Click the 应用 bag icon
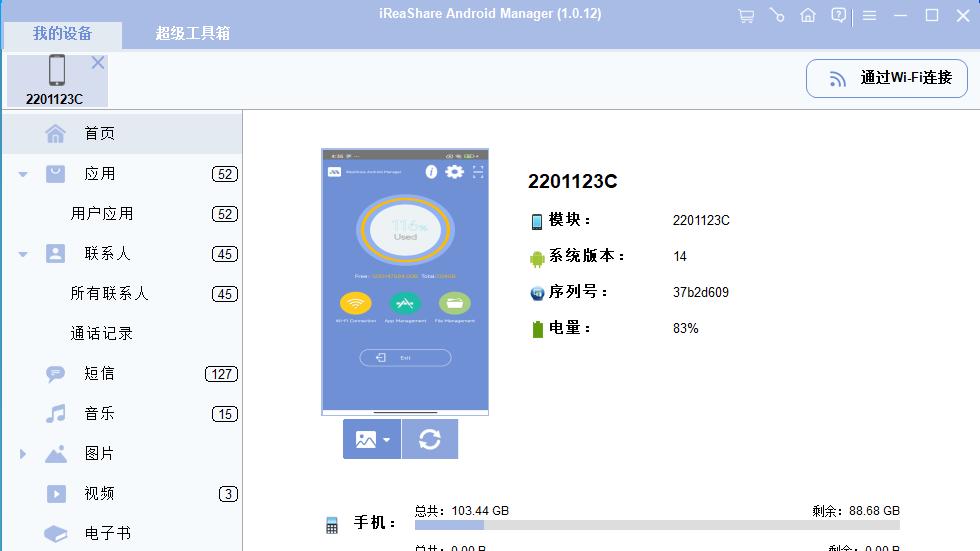The width and height of the screenshot is (980, 551). click(x=55, y=174)
